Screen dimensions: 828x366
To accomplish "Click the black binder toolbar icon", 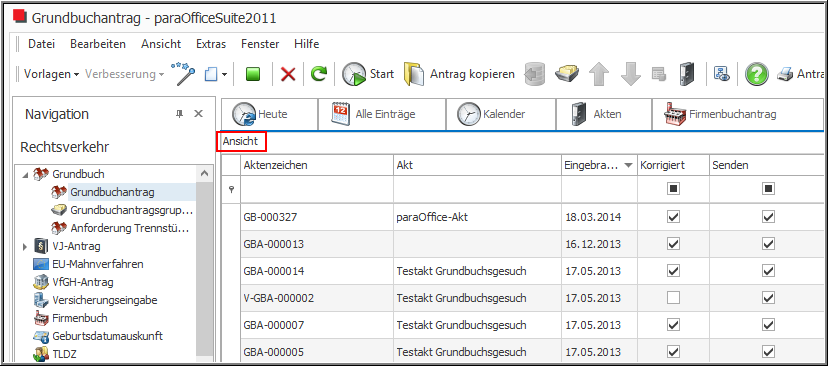I will coord(687,74).
